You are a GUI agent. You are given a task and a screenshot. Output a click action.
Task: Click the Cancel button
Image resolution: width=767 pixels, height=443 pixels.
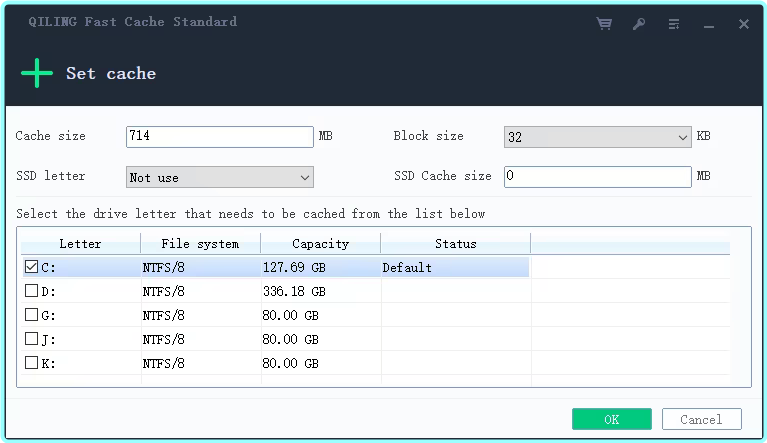click(x=702, y=419)
